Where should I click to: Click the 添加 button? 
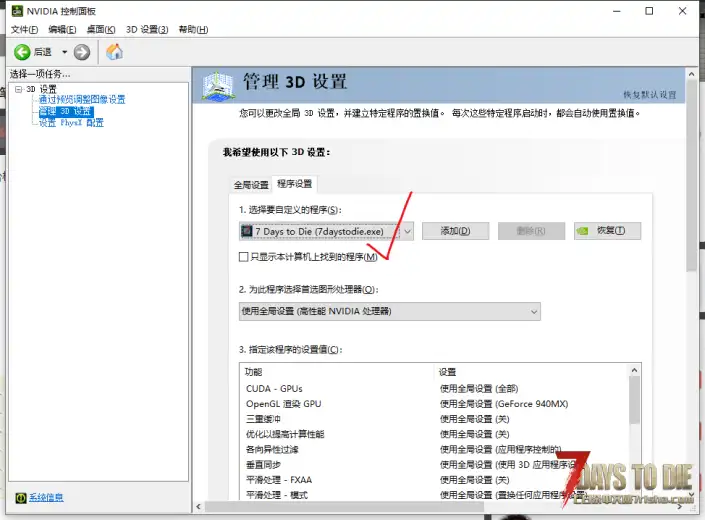coord(454,231)
